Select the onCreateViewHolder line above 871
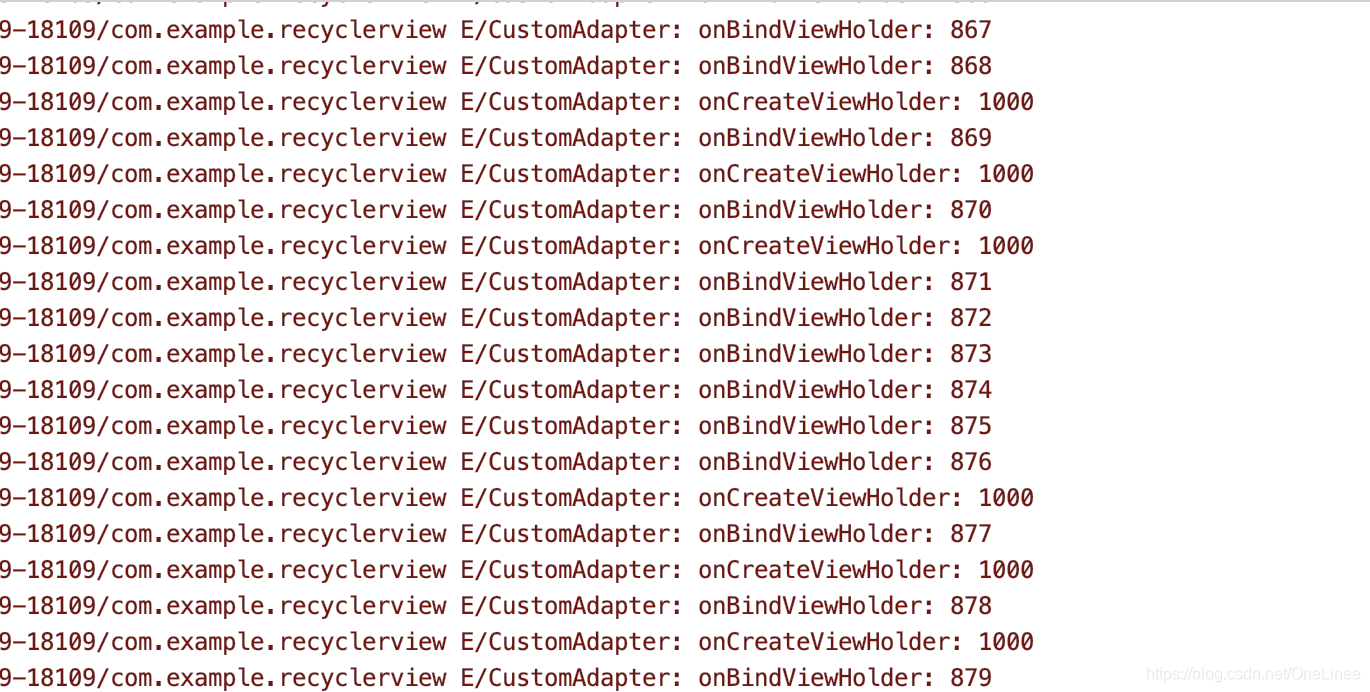The height and width of the screenshot is (692, 1370). coord(517,246)
